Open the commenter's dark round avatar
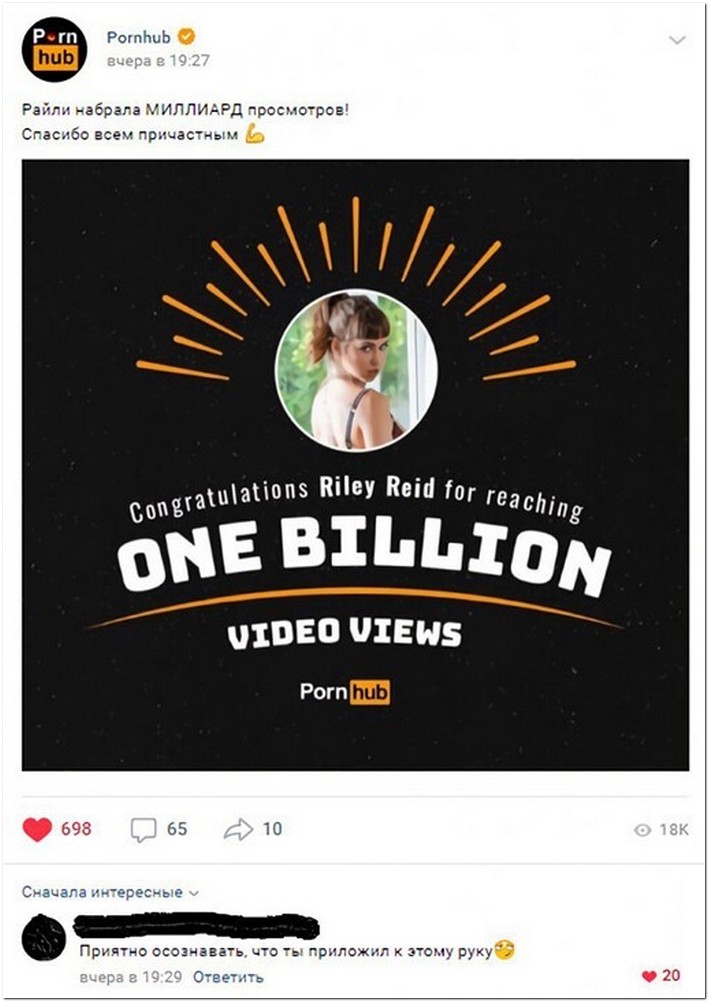 [x=44, y=938]
